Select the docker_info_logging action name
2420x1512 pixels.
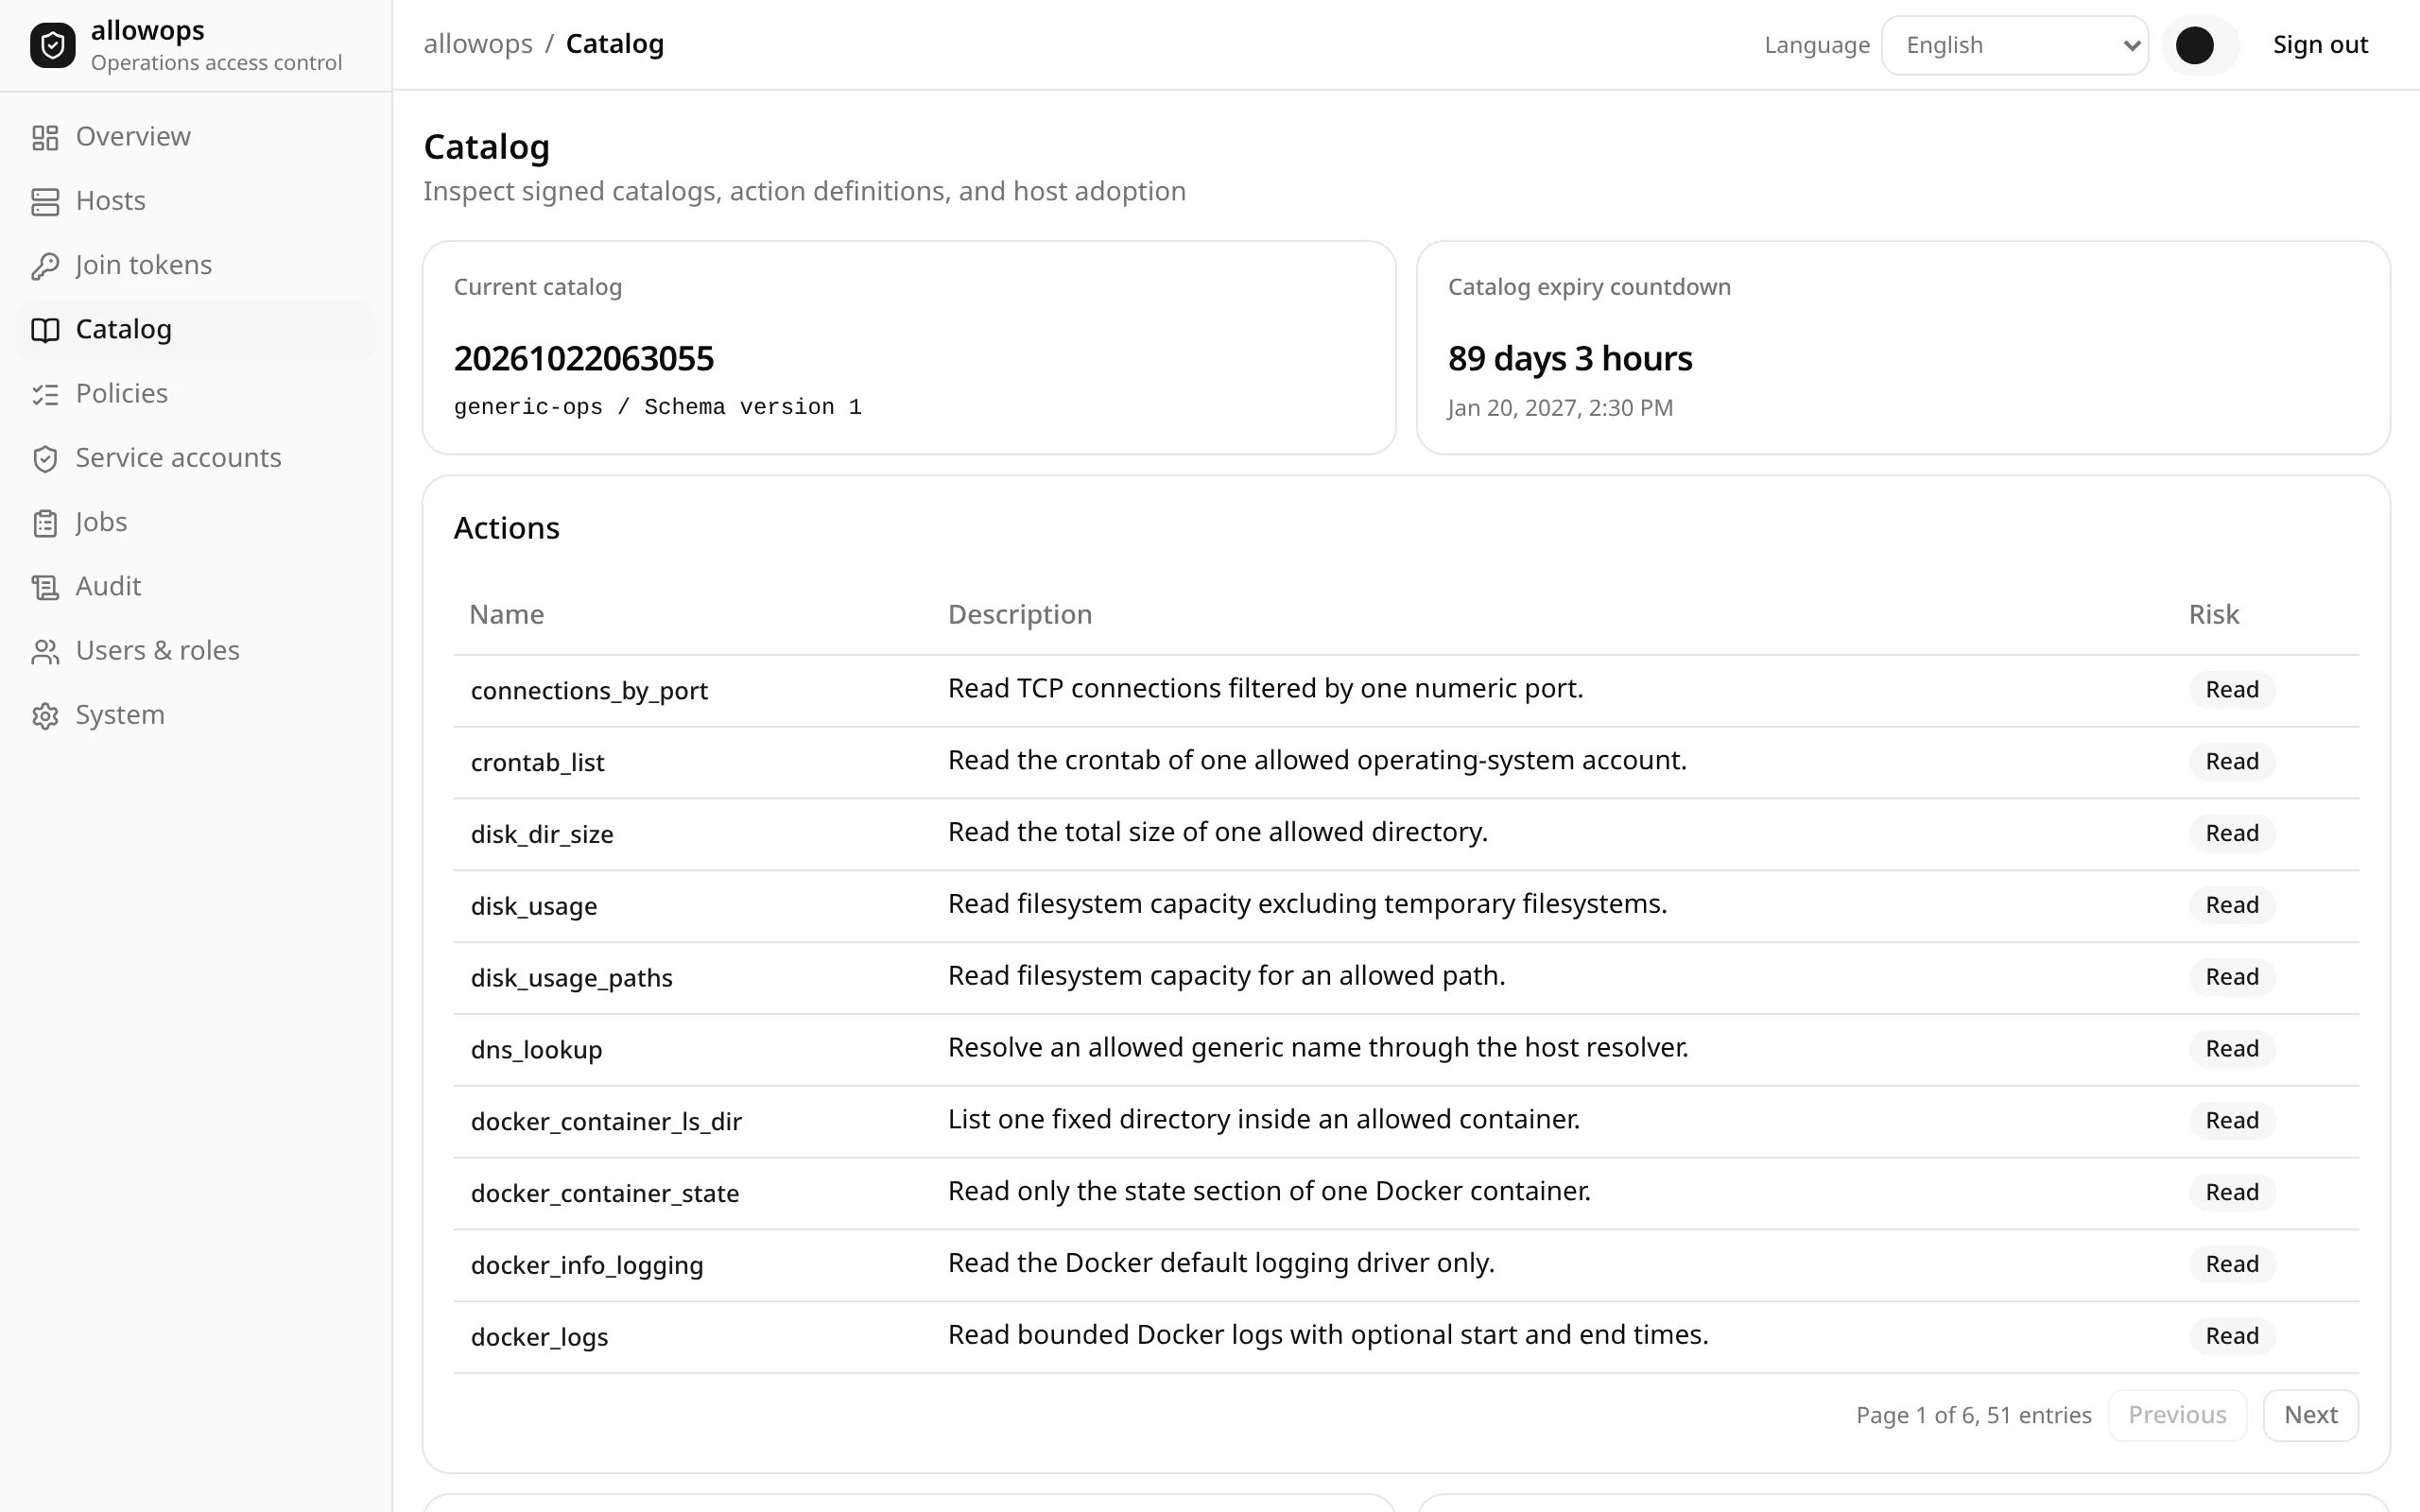[587, 1266]
